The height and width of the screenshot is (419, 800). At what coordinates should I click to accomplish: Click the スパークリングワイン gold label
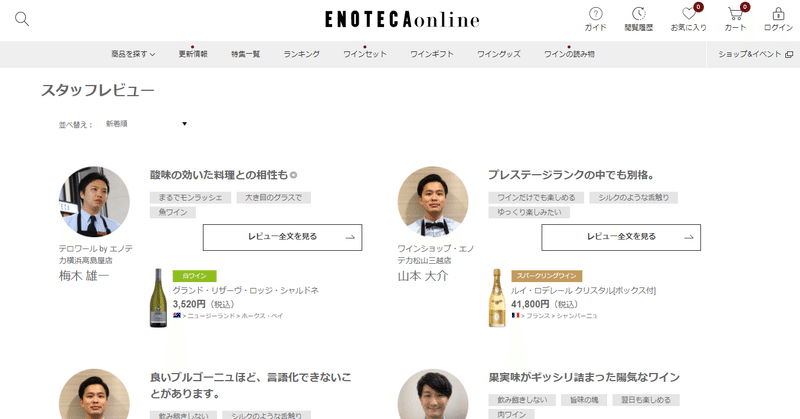pos(546,276)
